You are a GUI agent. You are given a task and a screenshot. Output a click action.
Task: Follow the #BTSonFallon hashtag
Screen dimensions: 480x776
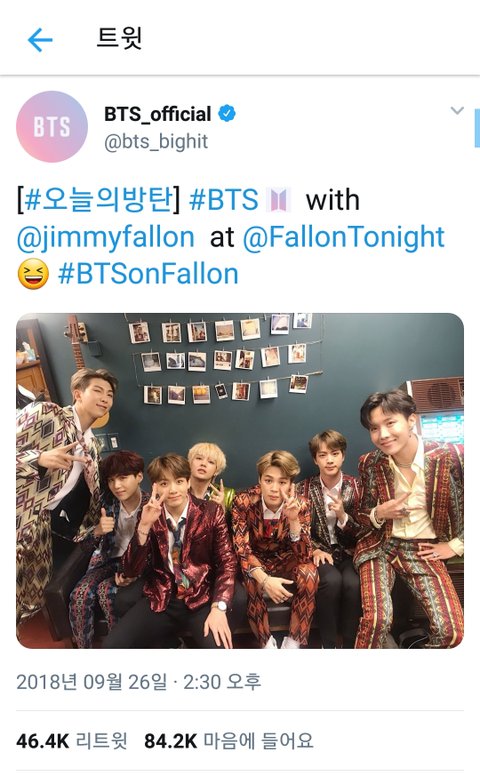point(148,274)
